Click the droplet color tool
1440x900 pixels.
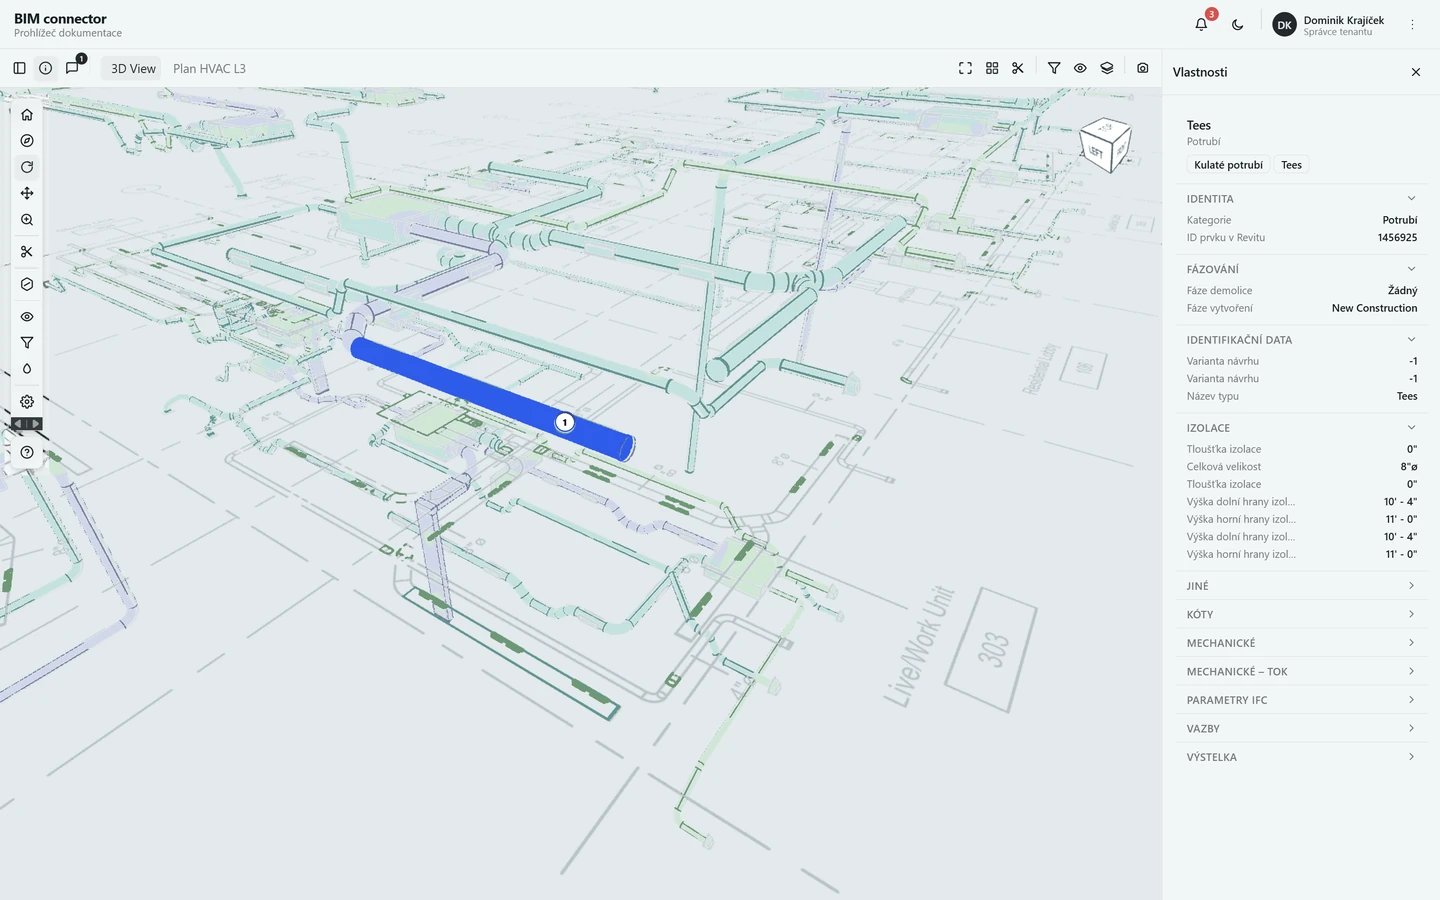click(27, 369)
